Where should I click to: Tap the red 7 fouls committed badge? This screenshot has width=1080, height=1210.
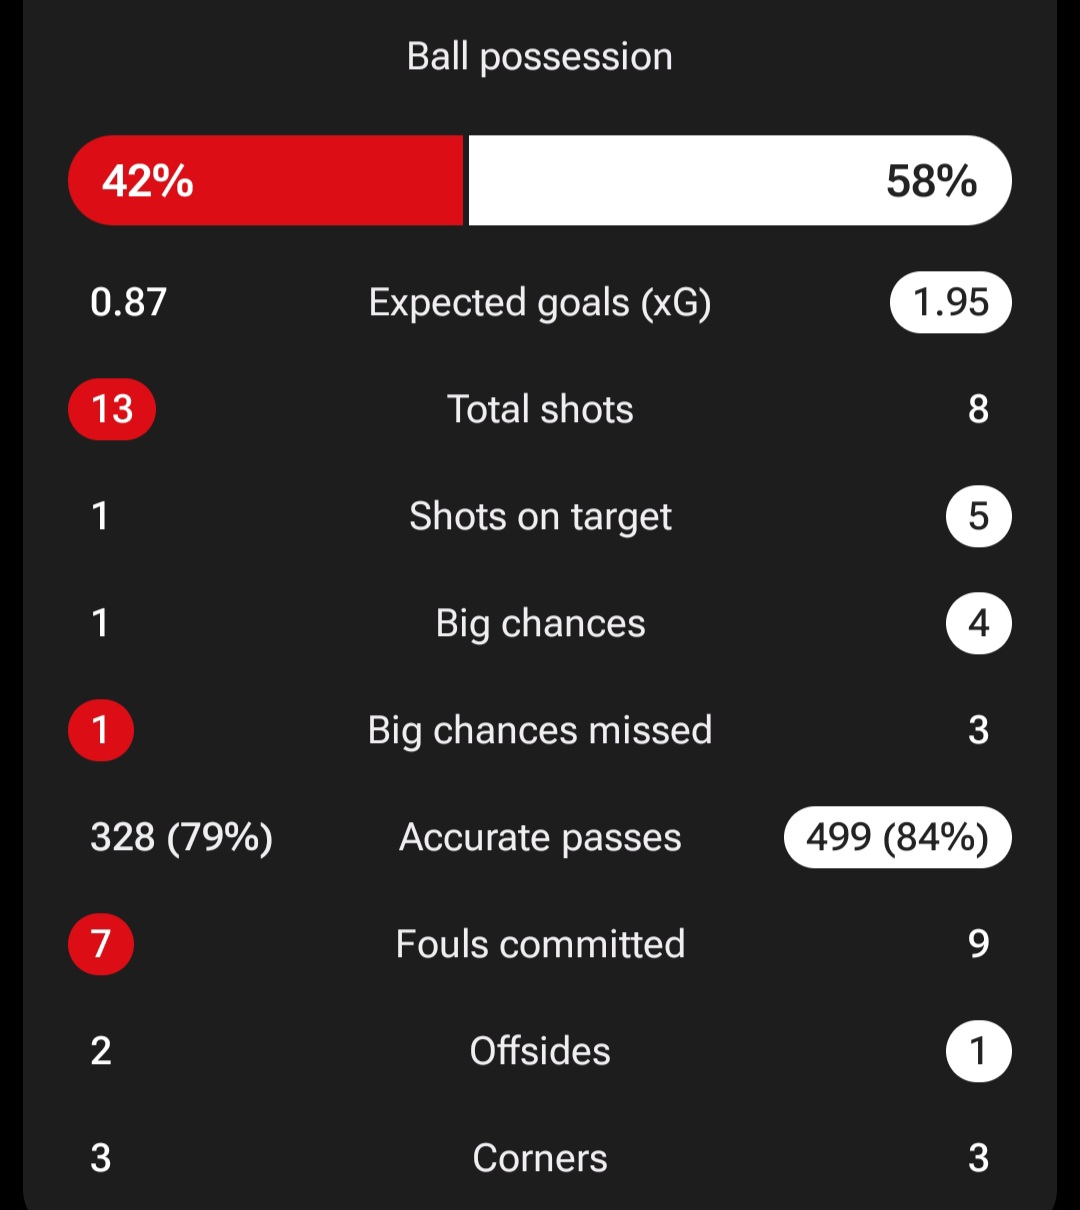100,944
